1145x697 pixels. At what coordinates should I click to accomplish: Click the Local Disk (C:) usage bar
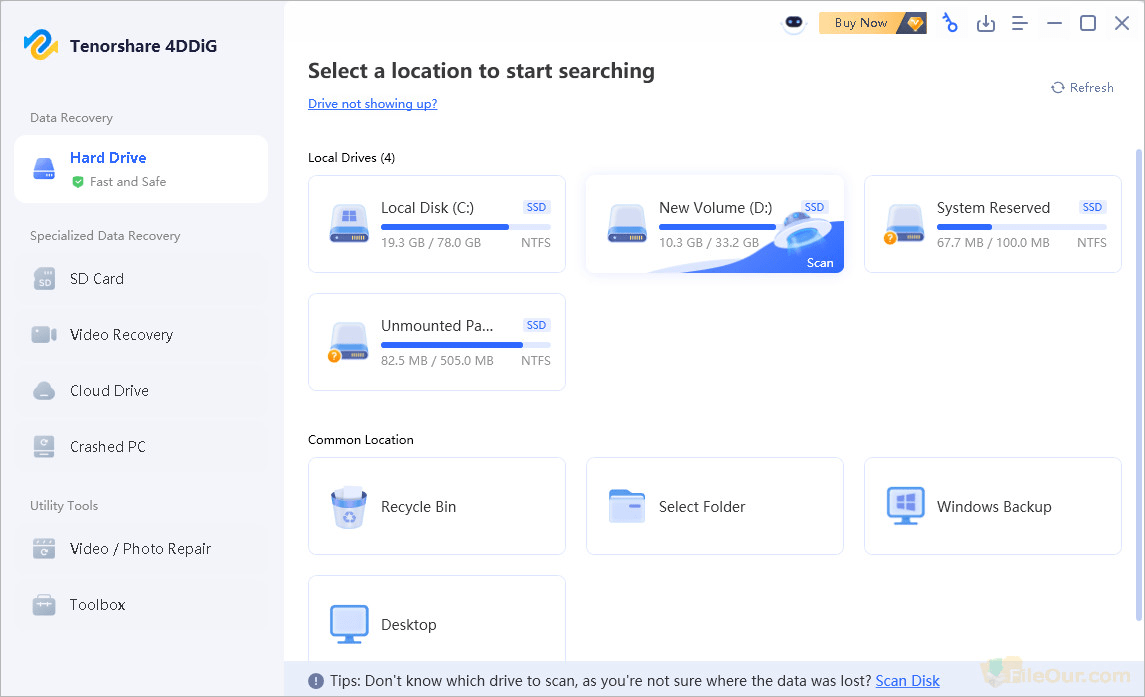click(466, 227)
